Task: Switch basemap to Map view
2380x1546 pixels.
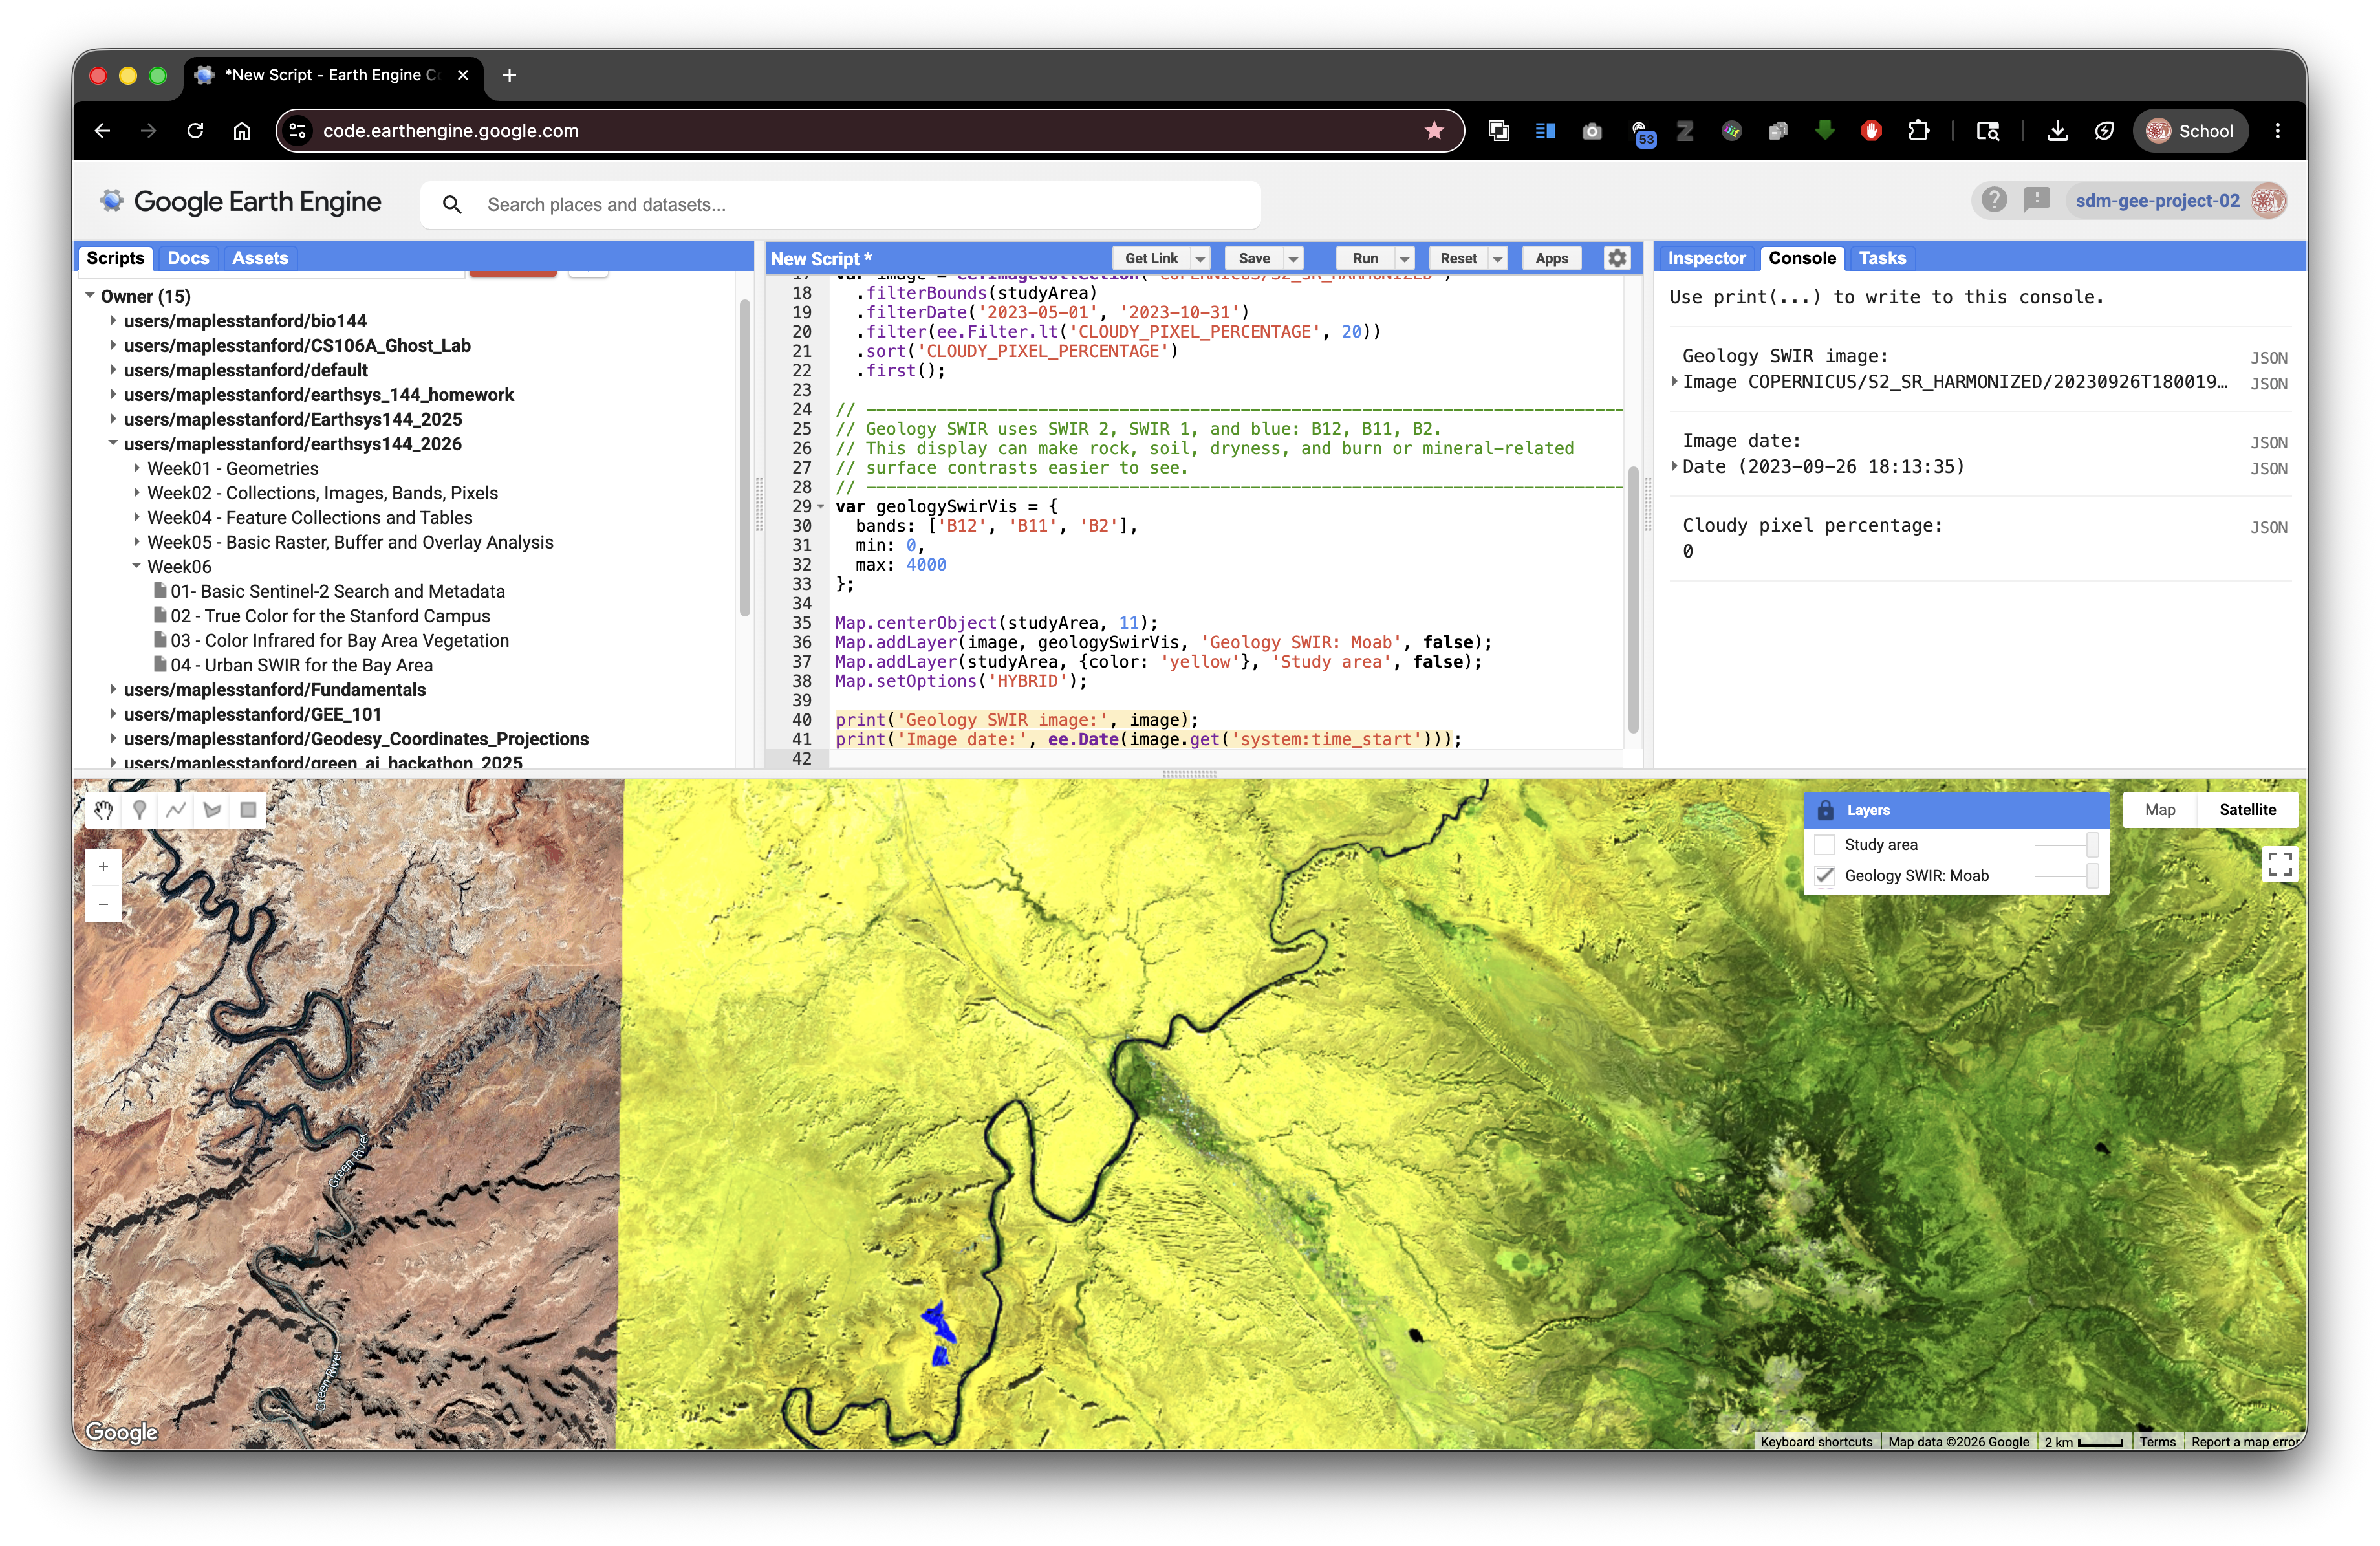Action: tap(2160, 810)
